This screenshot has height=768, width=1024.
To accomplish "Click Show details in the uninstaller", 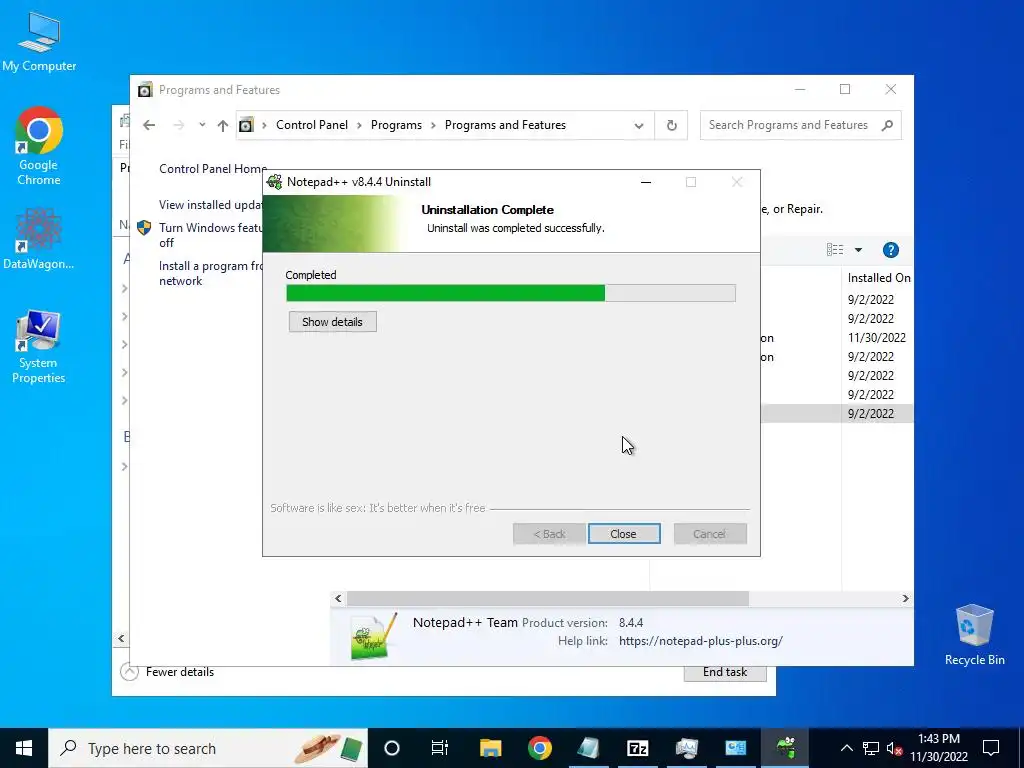I will 332,322.
